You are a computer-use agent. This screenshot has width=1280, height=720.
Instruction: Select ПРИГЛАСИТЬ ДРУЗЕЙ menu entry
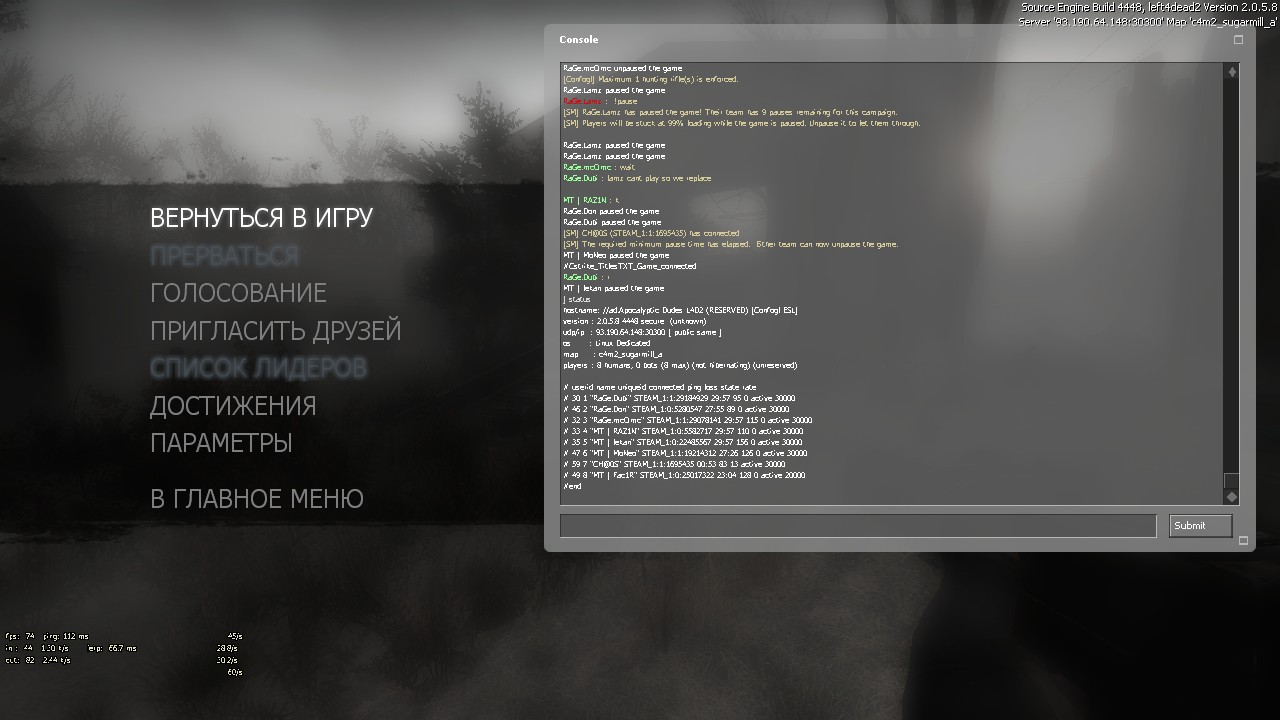(275, 330)
